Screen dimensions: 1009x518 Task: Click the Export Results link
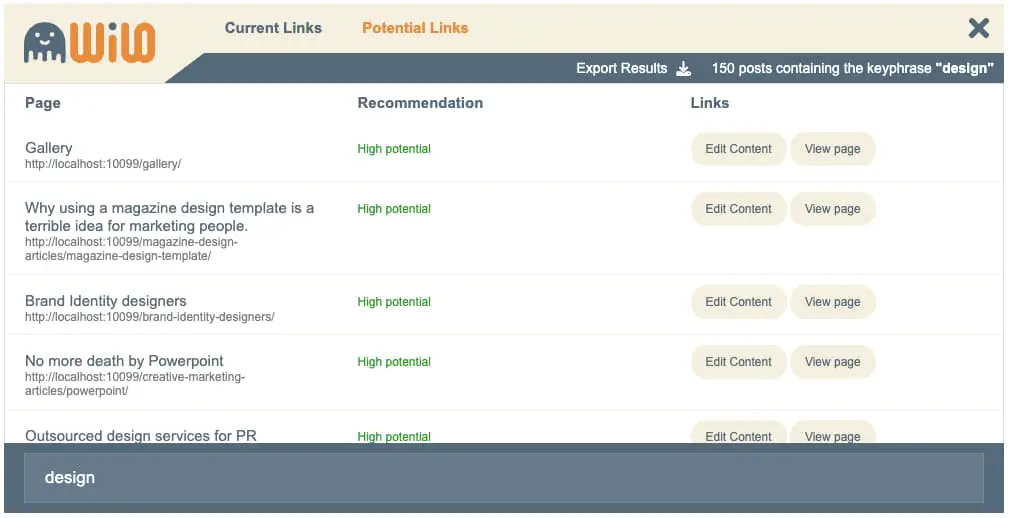click(622, 68)
